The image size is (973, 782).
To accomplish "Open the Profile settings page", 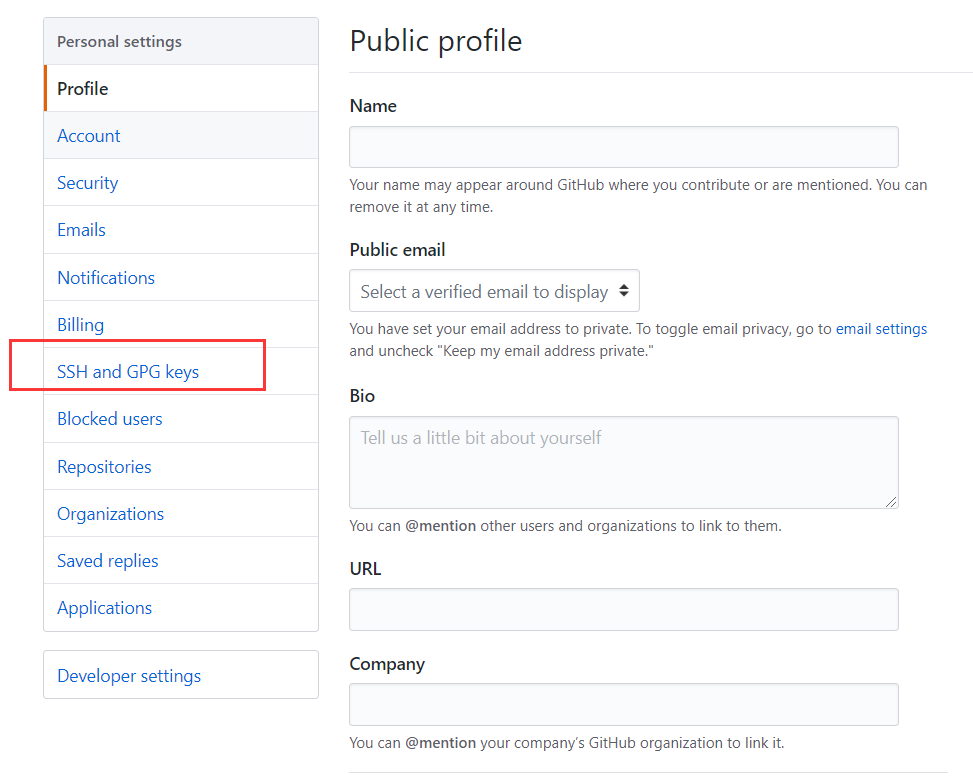I will pos(181,89).
